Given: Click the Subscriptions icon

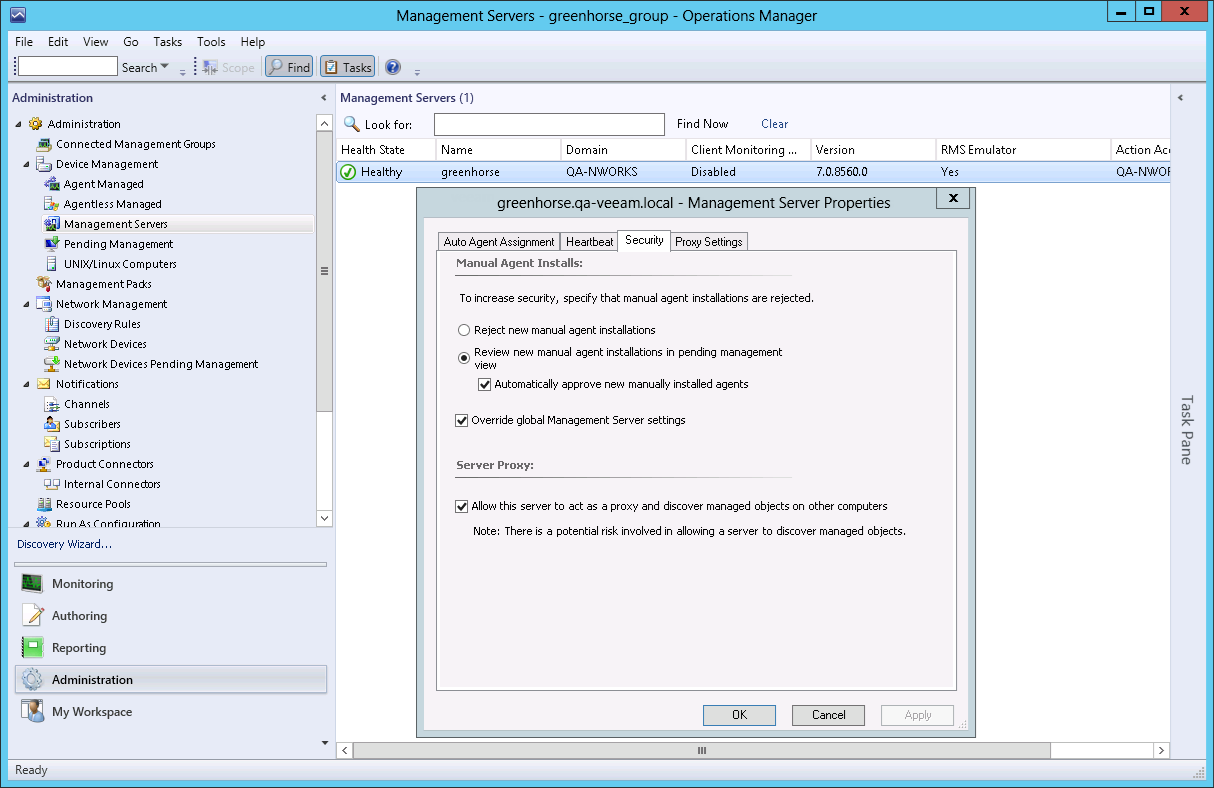Looking at the screenshot, I should pyautogui.click(x=53, y=444).
